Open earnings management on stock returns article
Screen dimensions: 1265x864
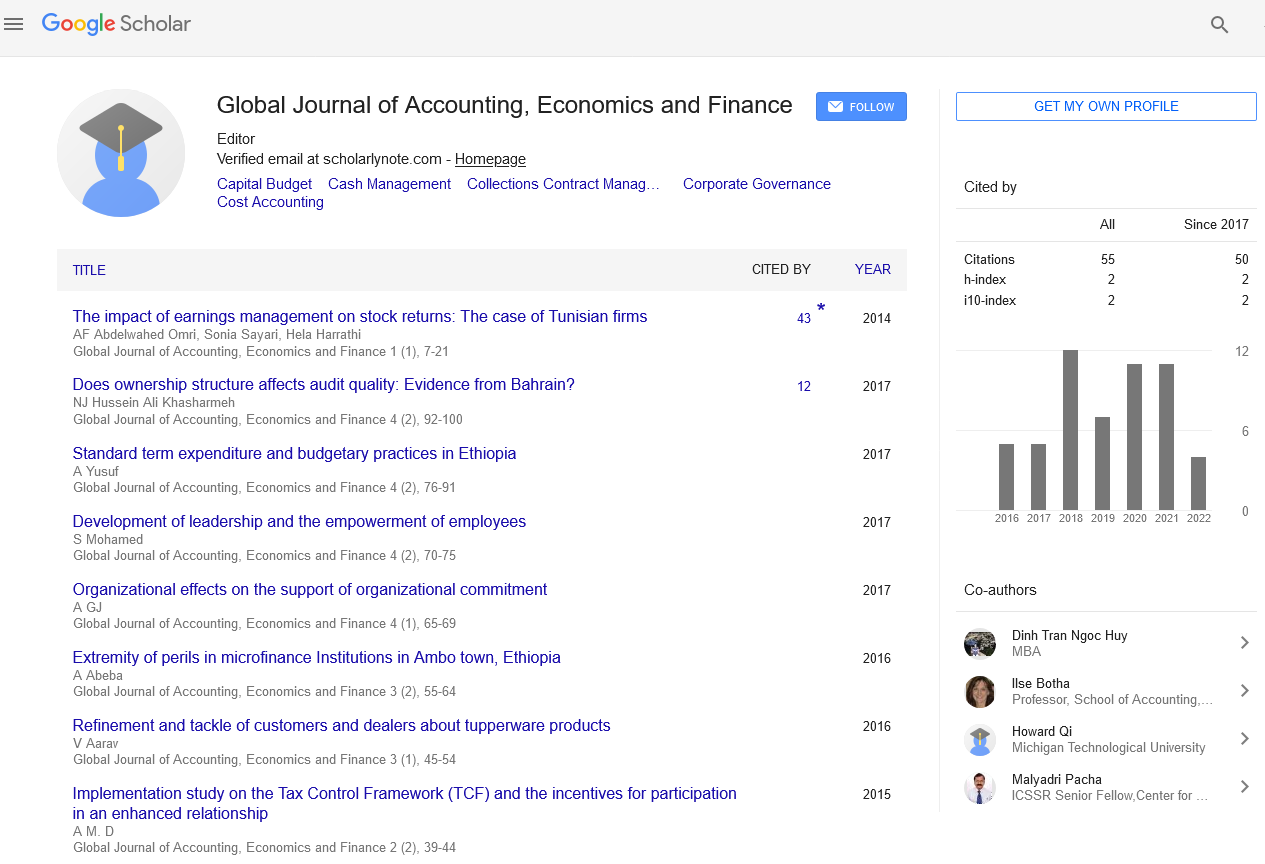pos(360,316)
